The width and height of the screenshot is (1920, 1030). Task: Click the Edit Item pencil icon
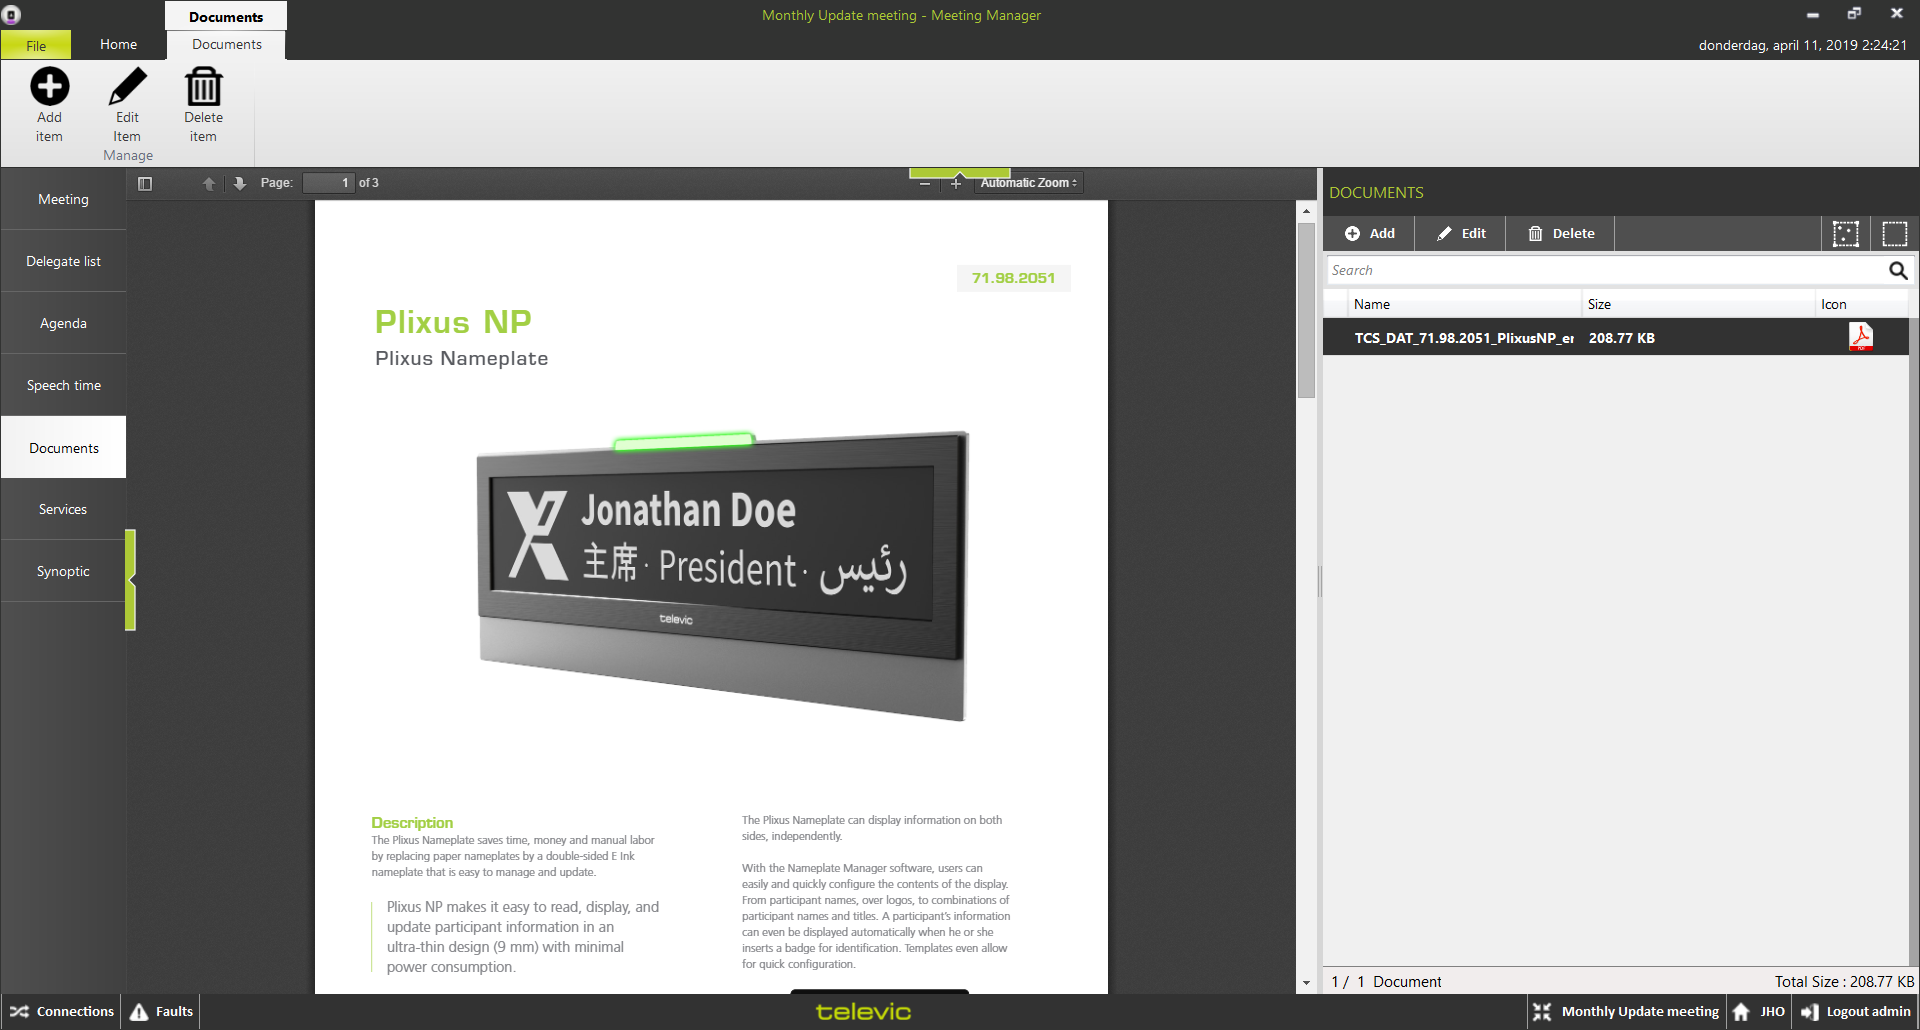127,87
